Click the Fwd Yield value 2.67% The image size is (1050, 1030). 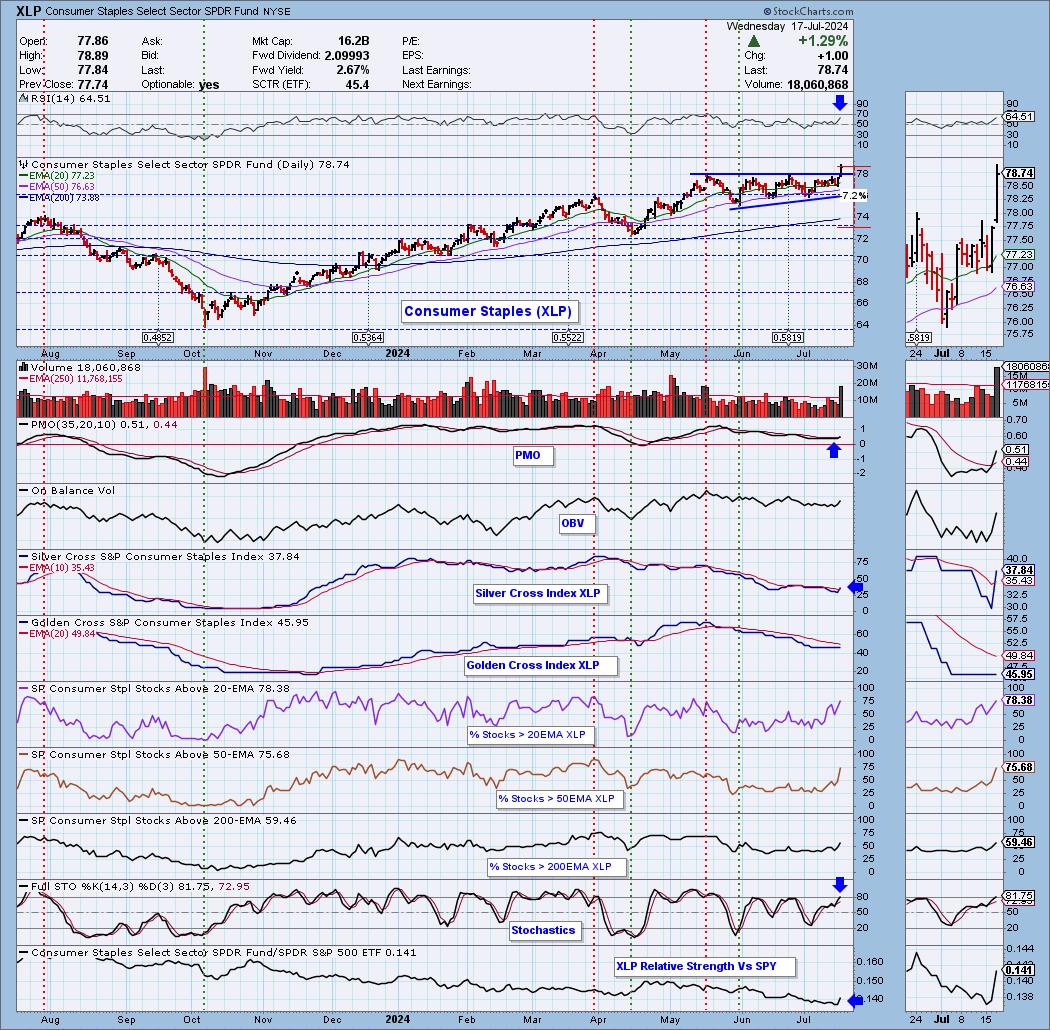352,70
